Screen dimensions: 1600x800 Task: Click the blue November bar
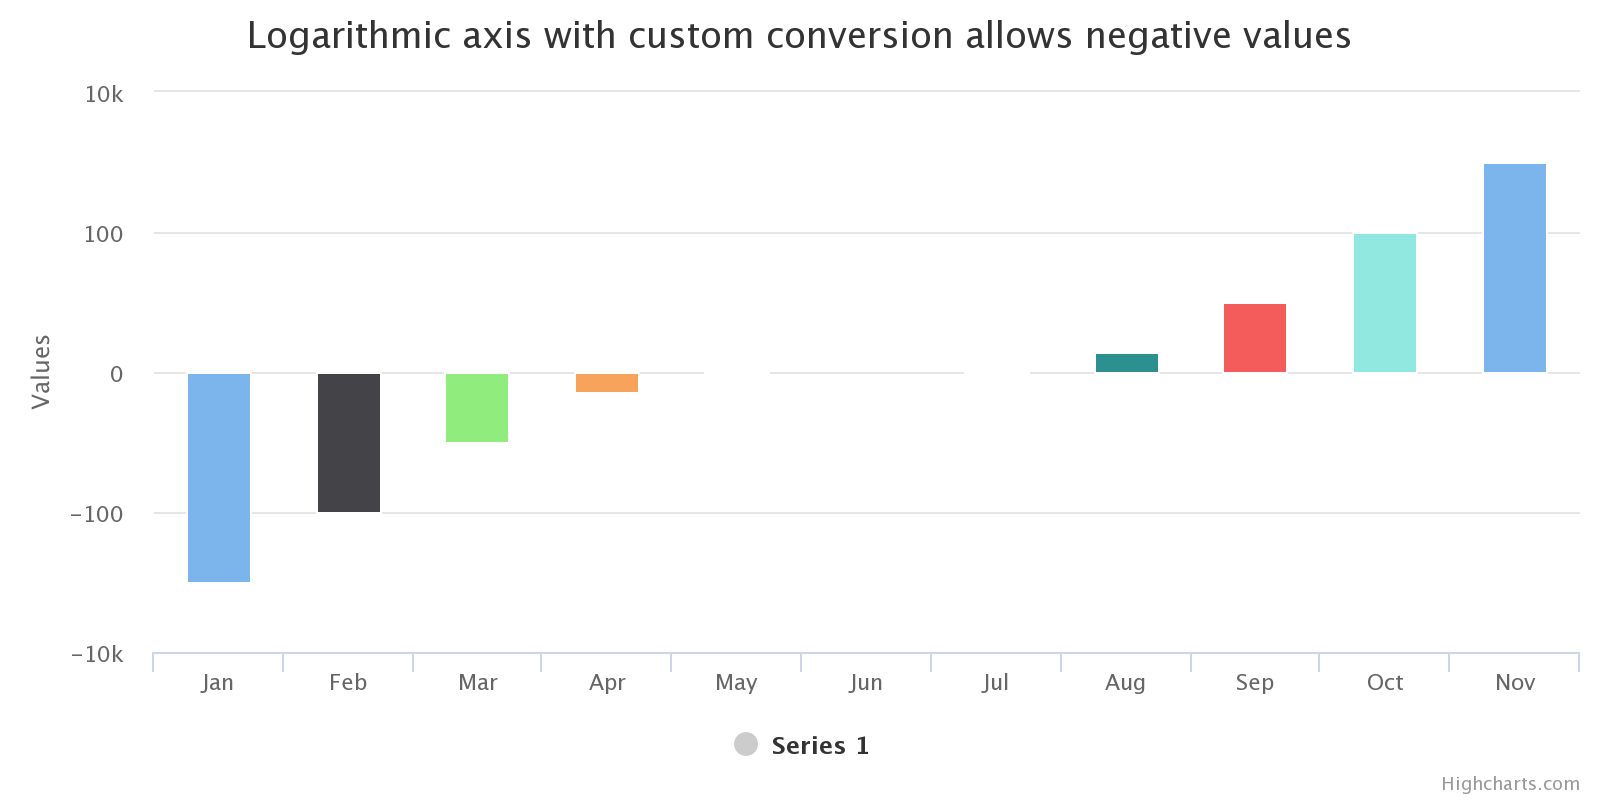pos(1515,268)
